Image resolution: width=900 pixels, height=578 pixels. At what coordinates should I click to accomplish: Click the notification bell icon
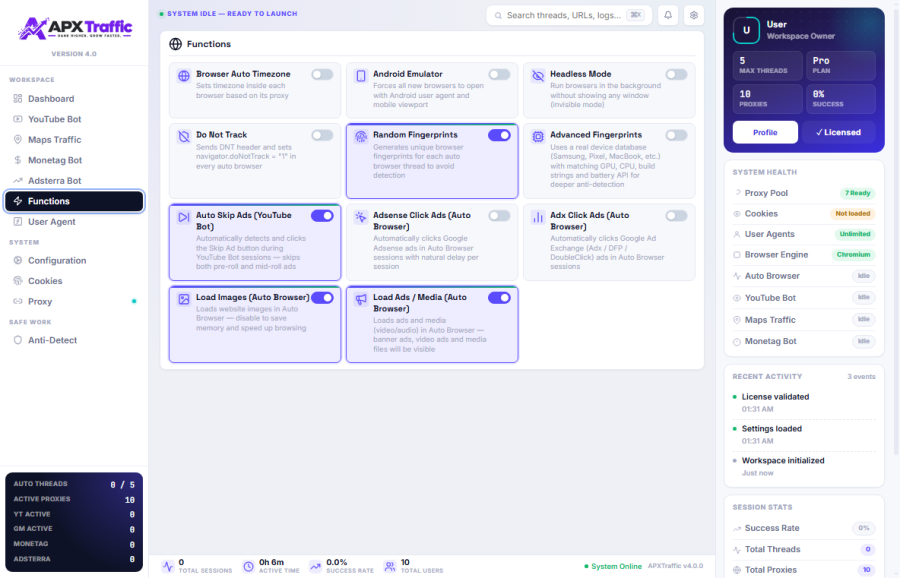click(x=668, y=15)
